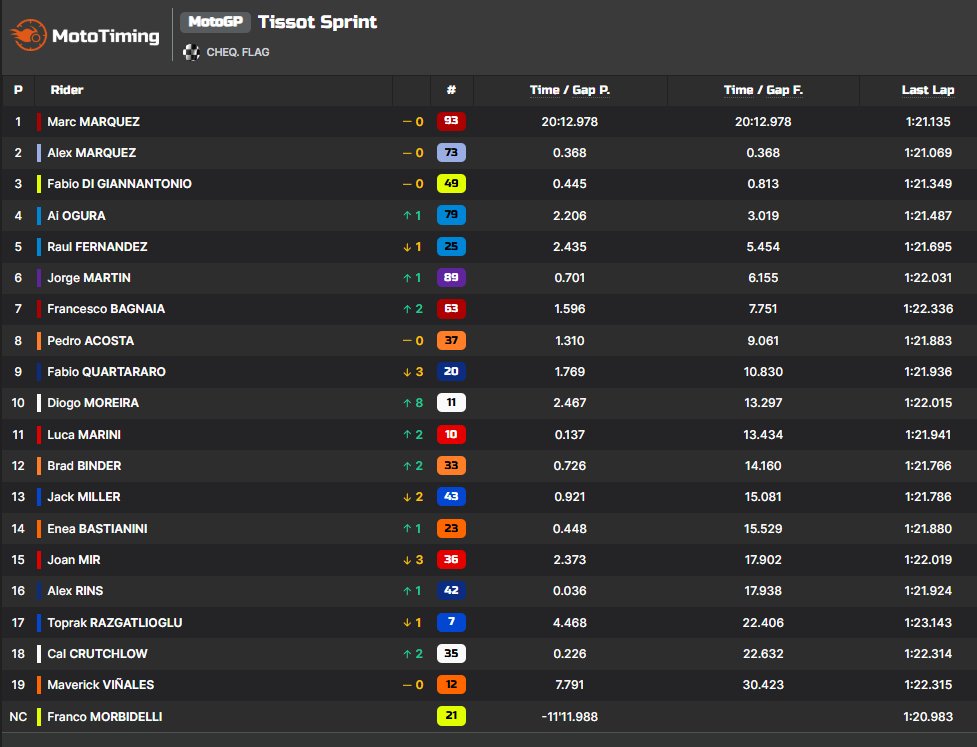This screenshot has width=977, height=747.
Task: Select rider Raul FERNANDEZ
Action: coord(97,247)
